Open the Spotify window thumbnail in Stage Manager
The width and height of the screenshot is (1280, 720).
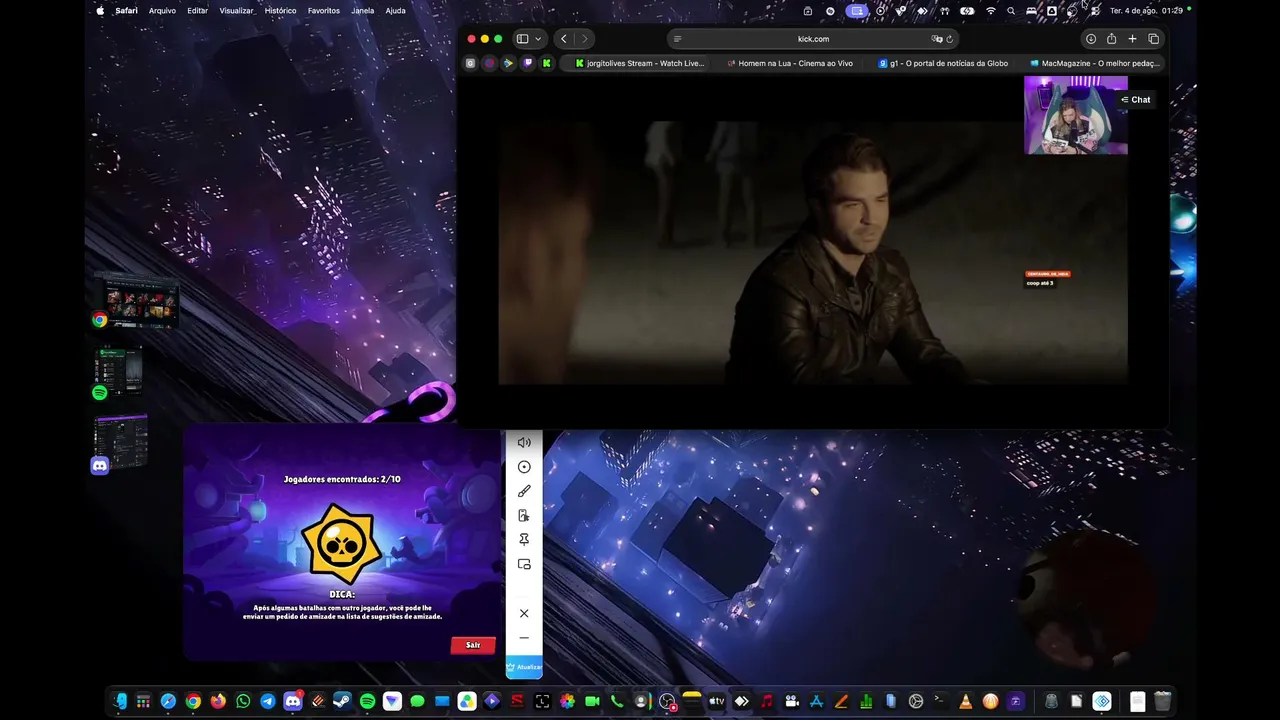click(118, 371)
